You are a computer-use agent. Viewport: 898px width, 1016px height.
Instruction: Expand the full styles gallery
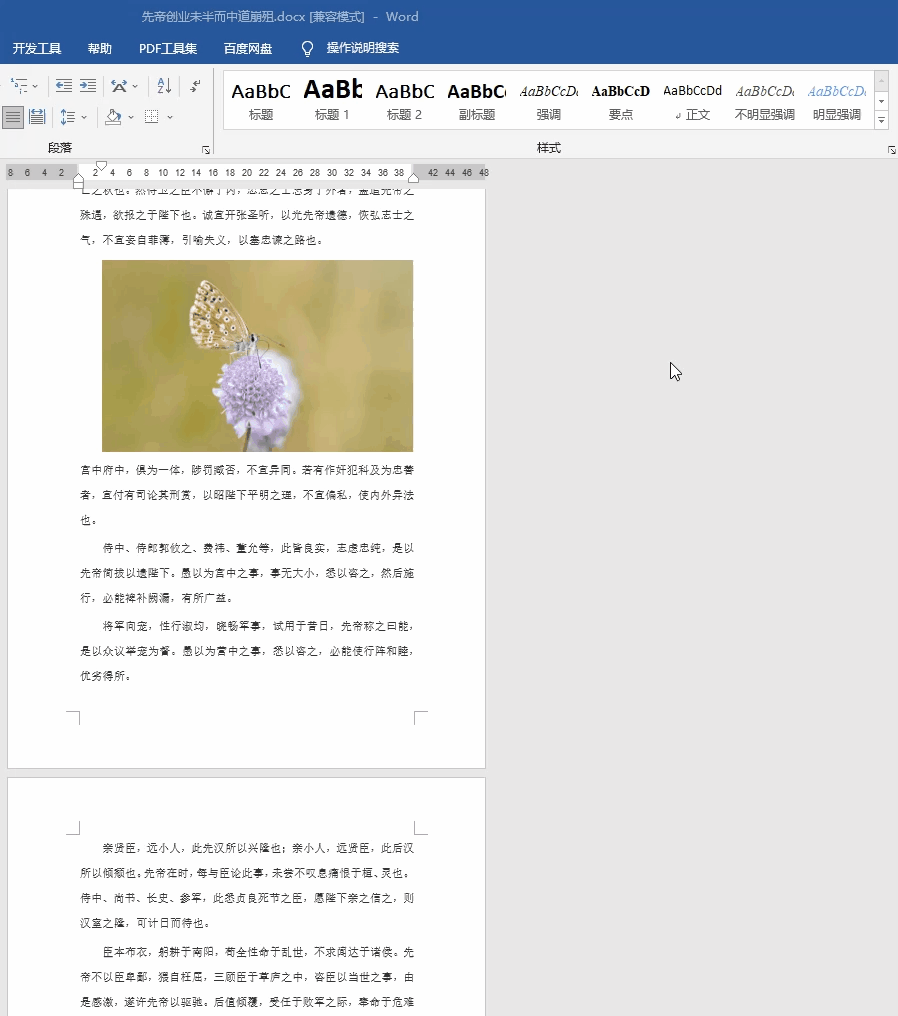tap(881, 120)
